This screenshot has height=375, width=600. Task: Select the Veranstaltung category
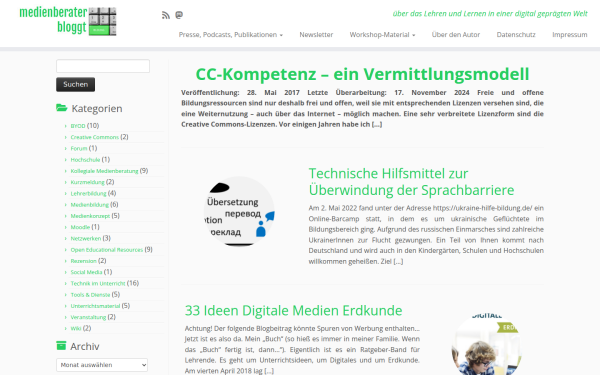[88, 317]
